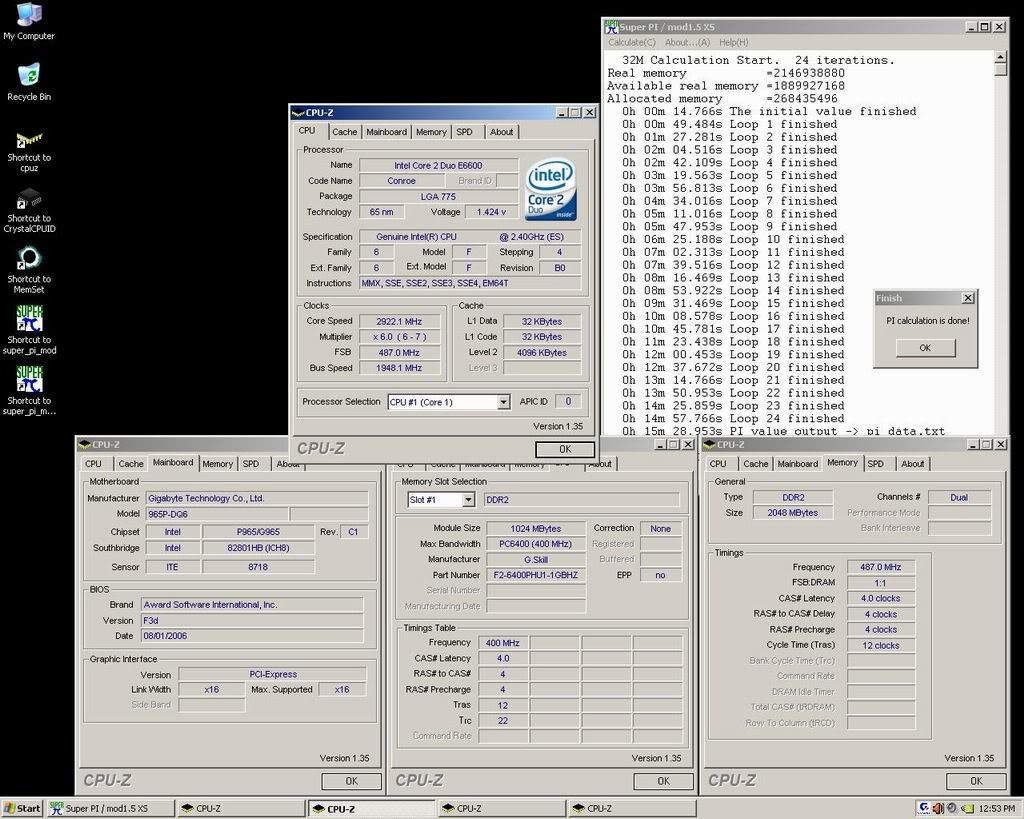Image resolution: width=1024 pixels, height=819 pixels.
Task: Click the Name field Intel Core 2 Duo E6600
Action: coord(438,165)
